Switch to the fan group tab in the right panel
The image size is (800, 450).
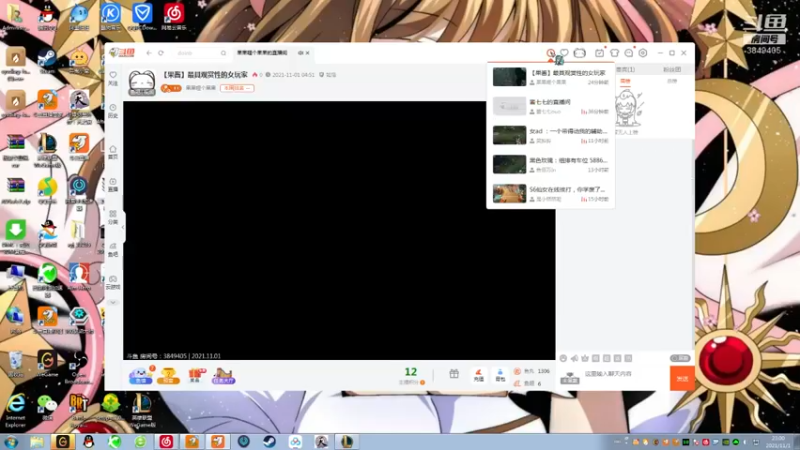click(x=672, y=69)
